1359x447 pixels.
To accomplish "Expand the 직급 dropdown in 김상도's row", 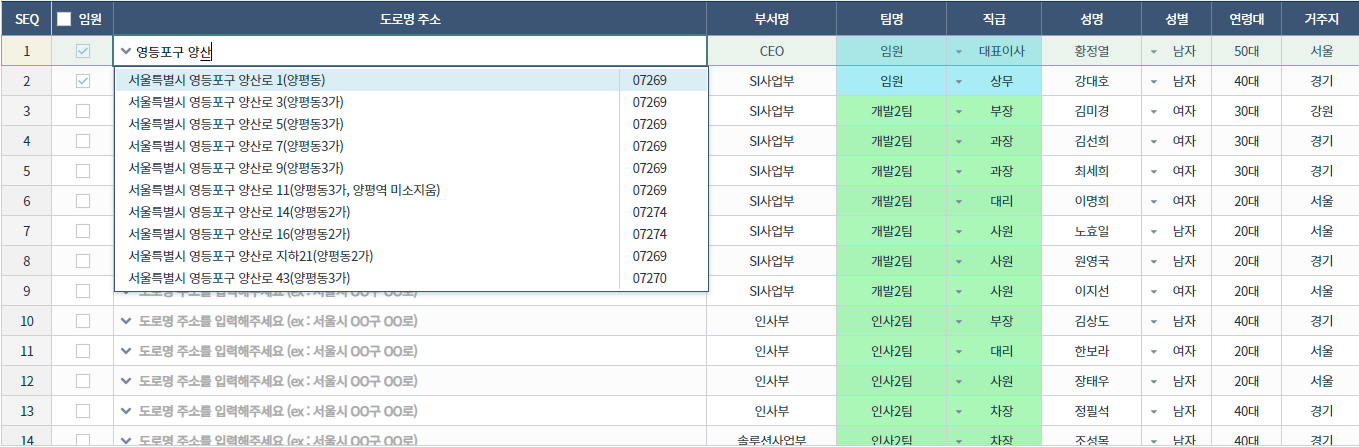I will pyautogui.click(x=959, y=321).
